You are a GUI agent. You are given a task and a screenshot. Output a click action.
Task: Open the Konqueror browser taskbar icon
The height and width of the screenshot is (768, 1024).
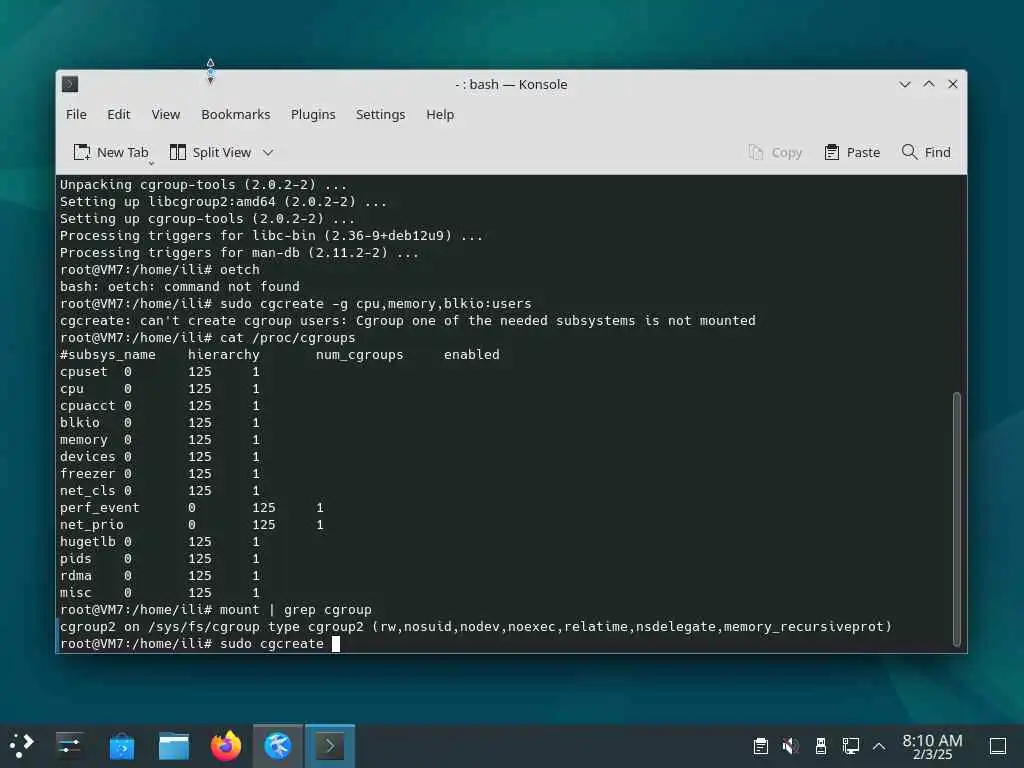[278, 746]
